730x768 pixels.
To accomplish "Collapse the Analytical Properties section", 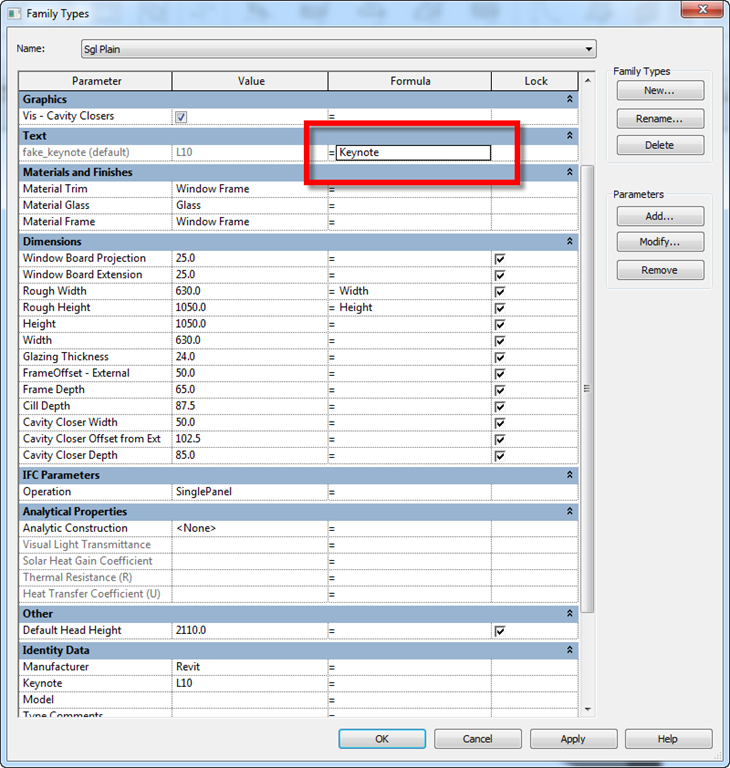I will [569, 512].
